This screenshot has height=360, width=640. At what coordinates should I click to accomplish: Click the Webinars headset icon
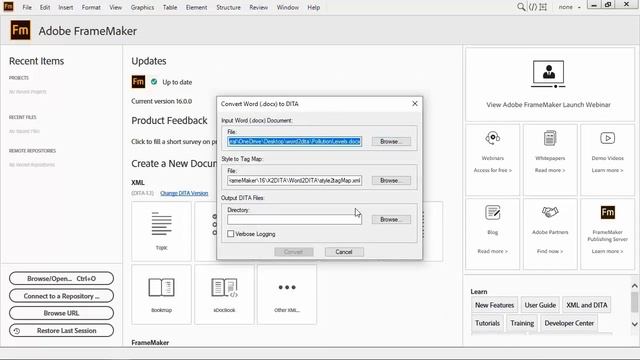(493, 138)
